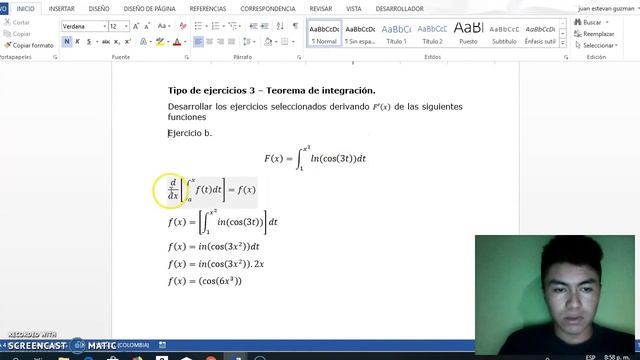Open the Verdana font name dropdown
This screenshot has width=640, height=360.
(x=104, y=26)
